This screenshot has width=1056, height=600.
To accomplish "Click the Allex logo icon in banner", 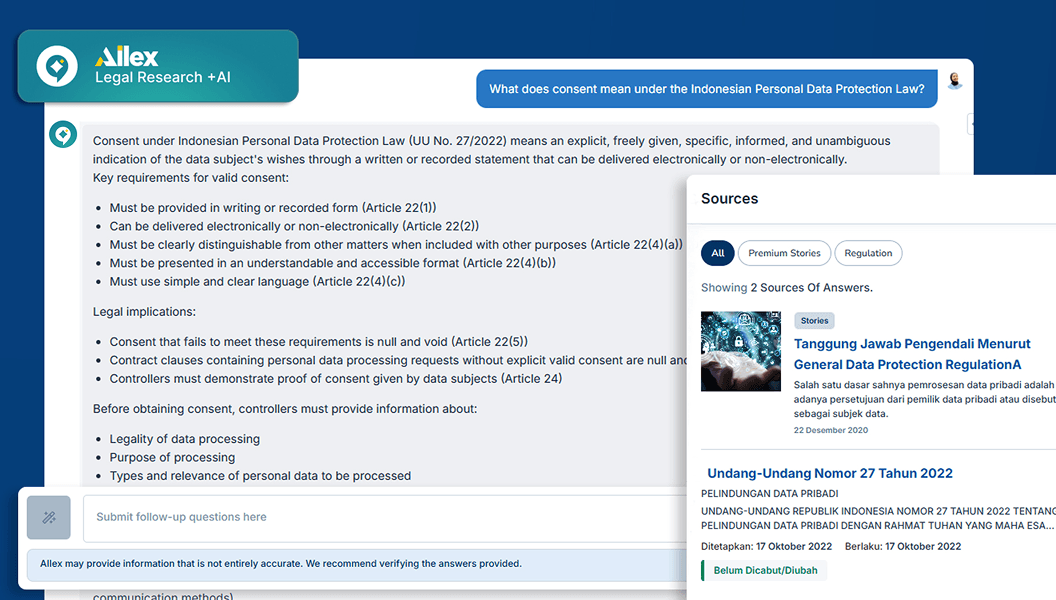I will (57, 67).
